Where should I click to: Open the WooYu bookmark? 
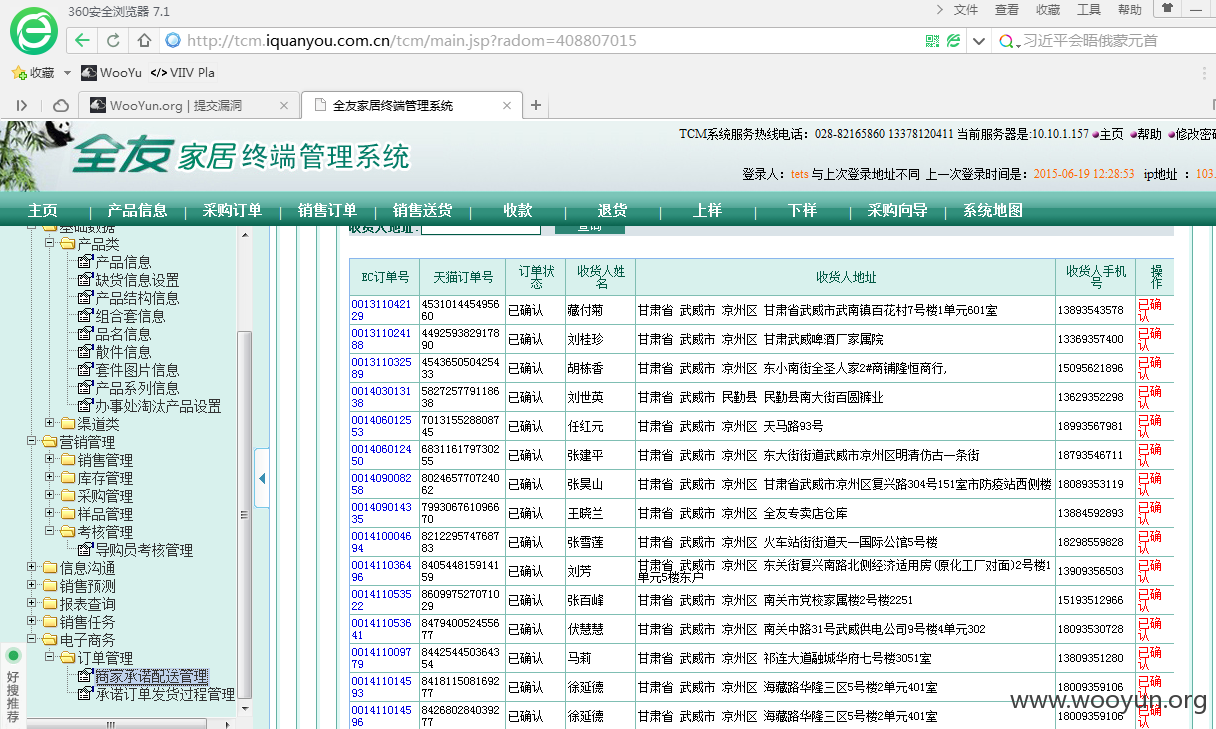pyautogui.click(x=112, y=73)
